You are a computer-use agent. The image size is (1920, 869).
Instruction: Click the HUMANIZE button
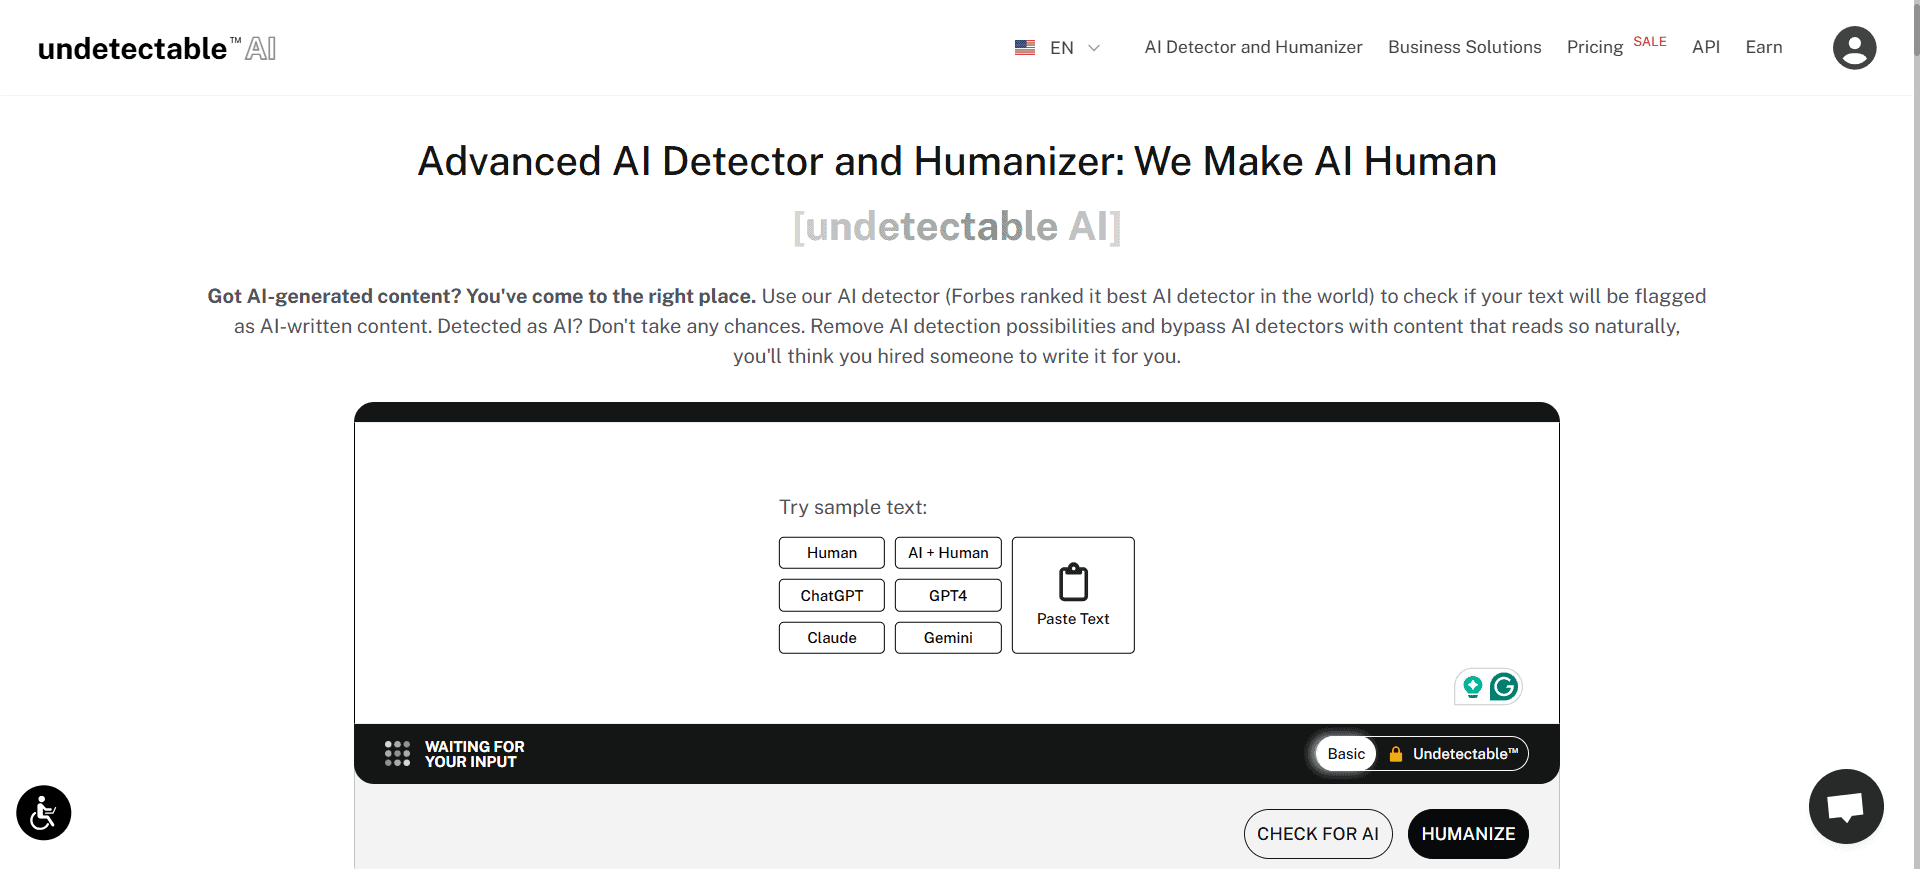coord(1468,834)
